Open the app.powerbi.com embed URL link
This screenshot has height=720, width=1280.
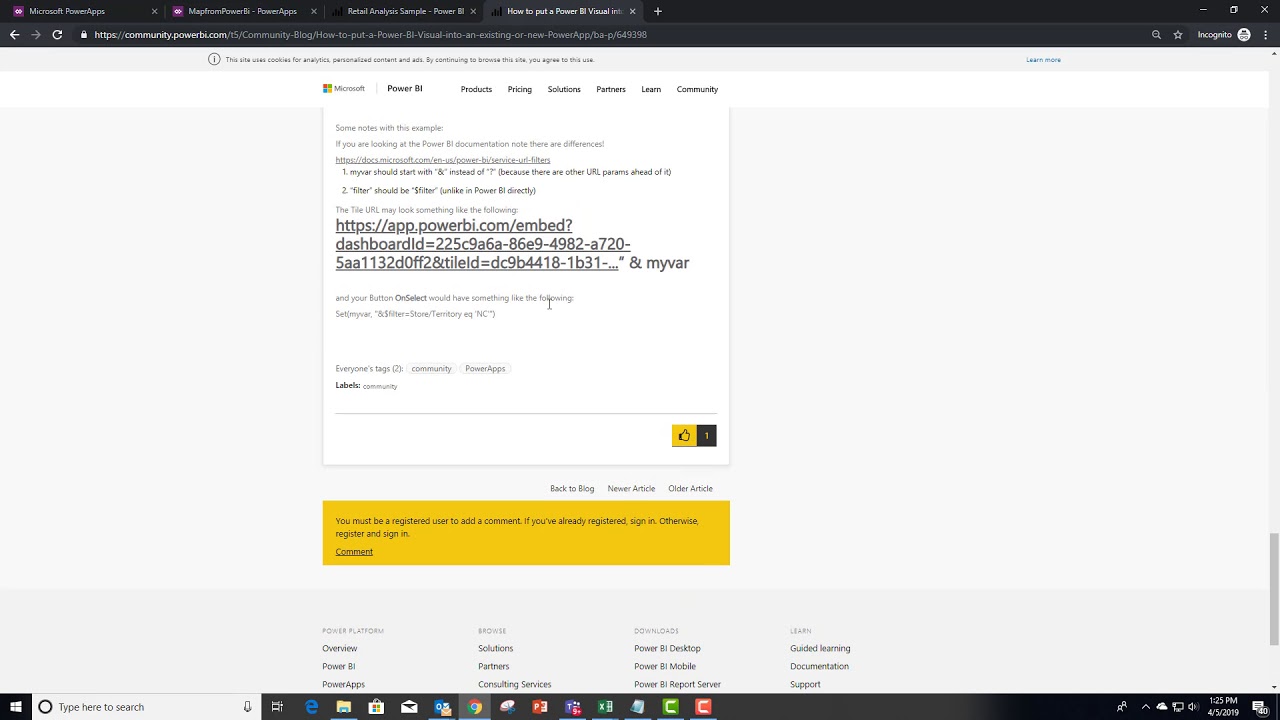pos(483,244)
